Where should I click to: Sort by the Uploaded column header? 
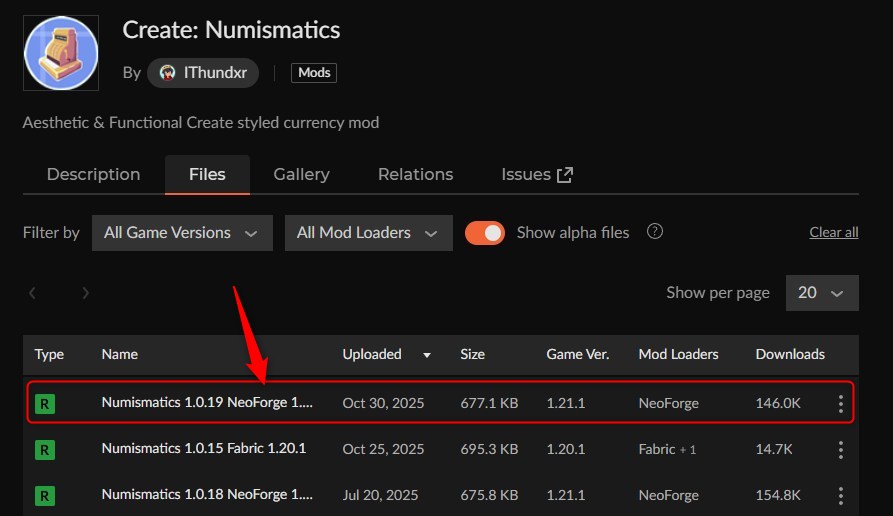[372, 354]
